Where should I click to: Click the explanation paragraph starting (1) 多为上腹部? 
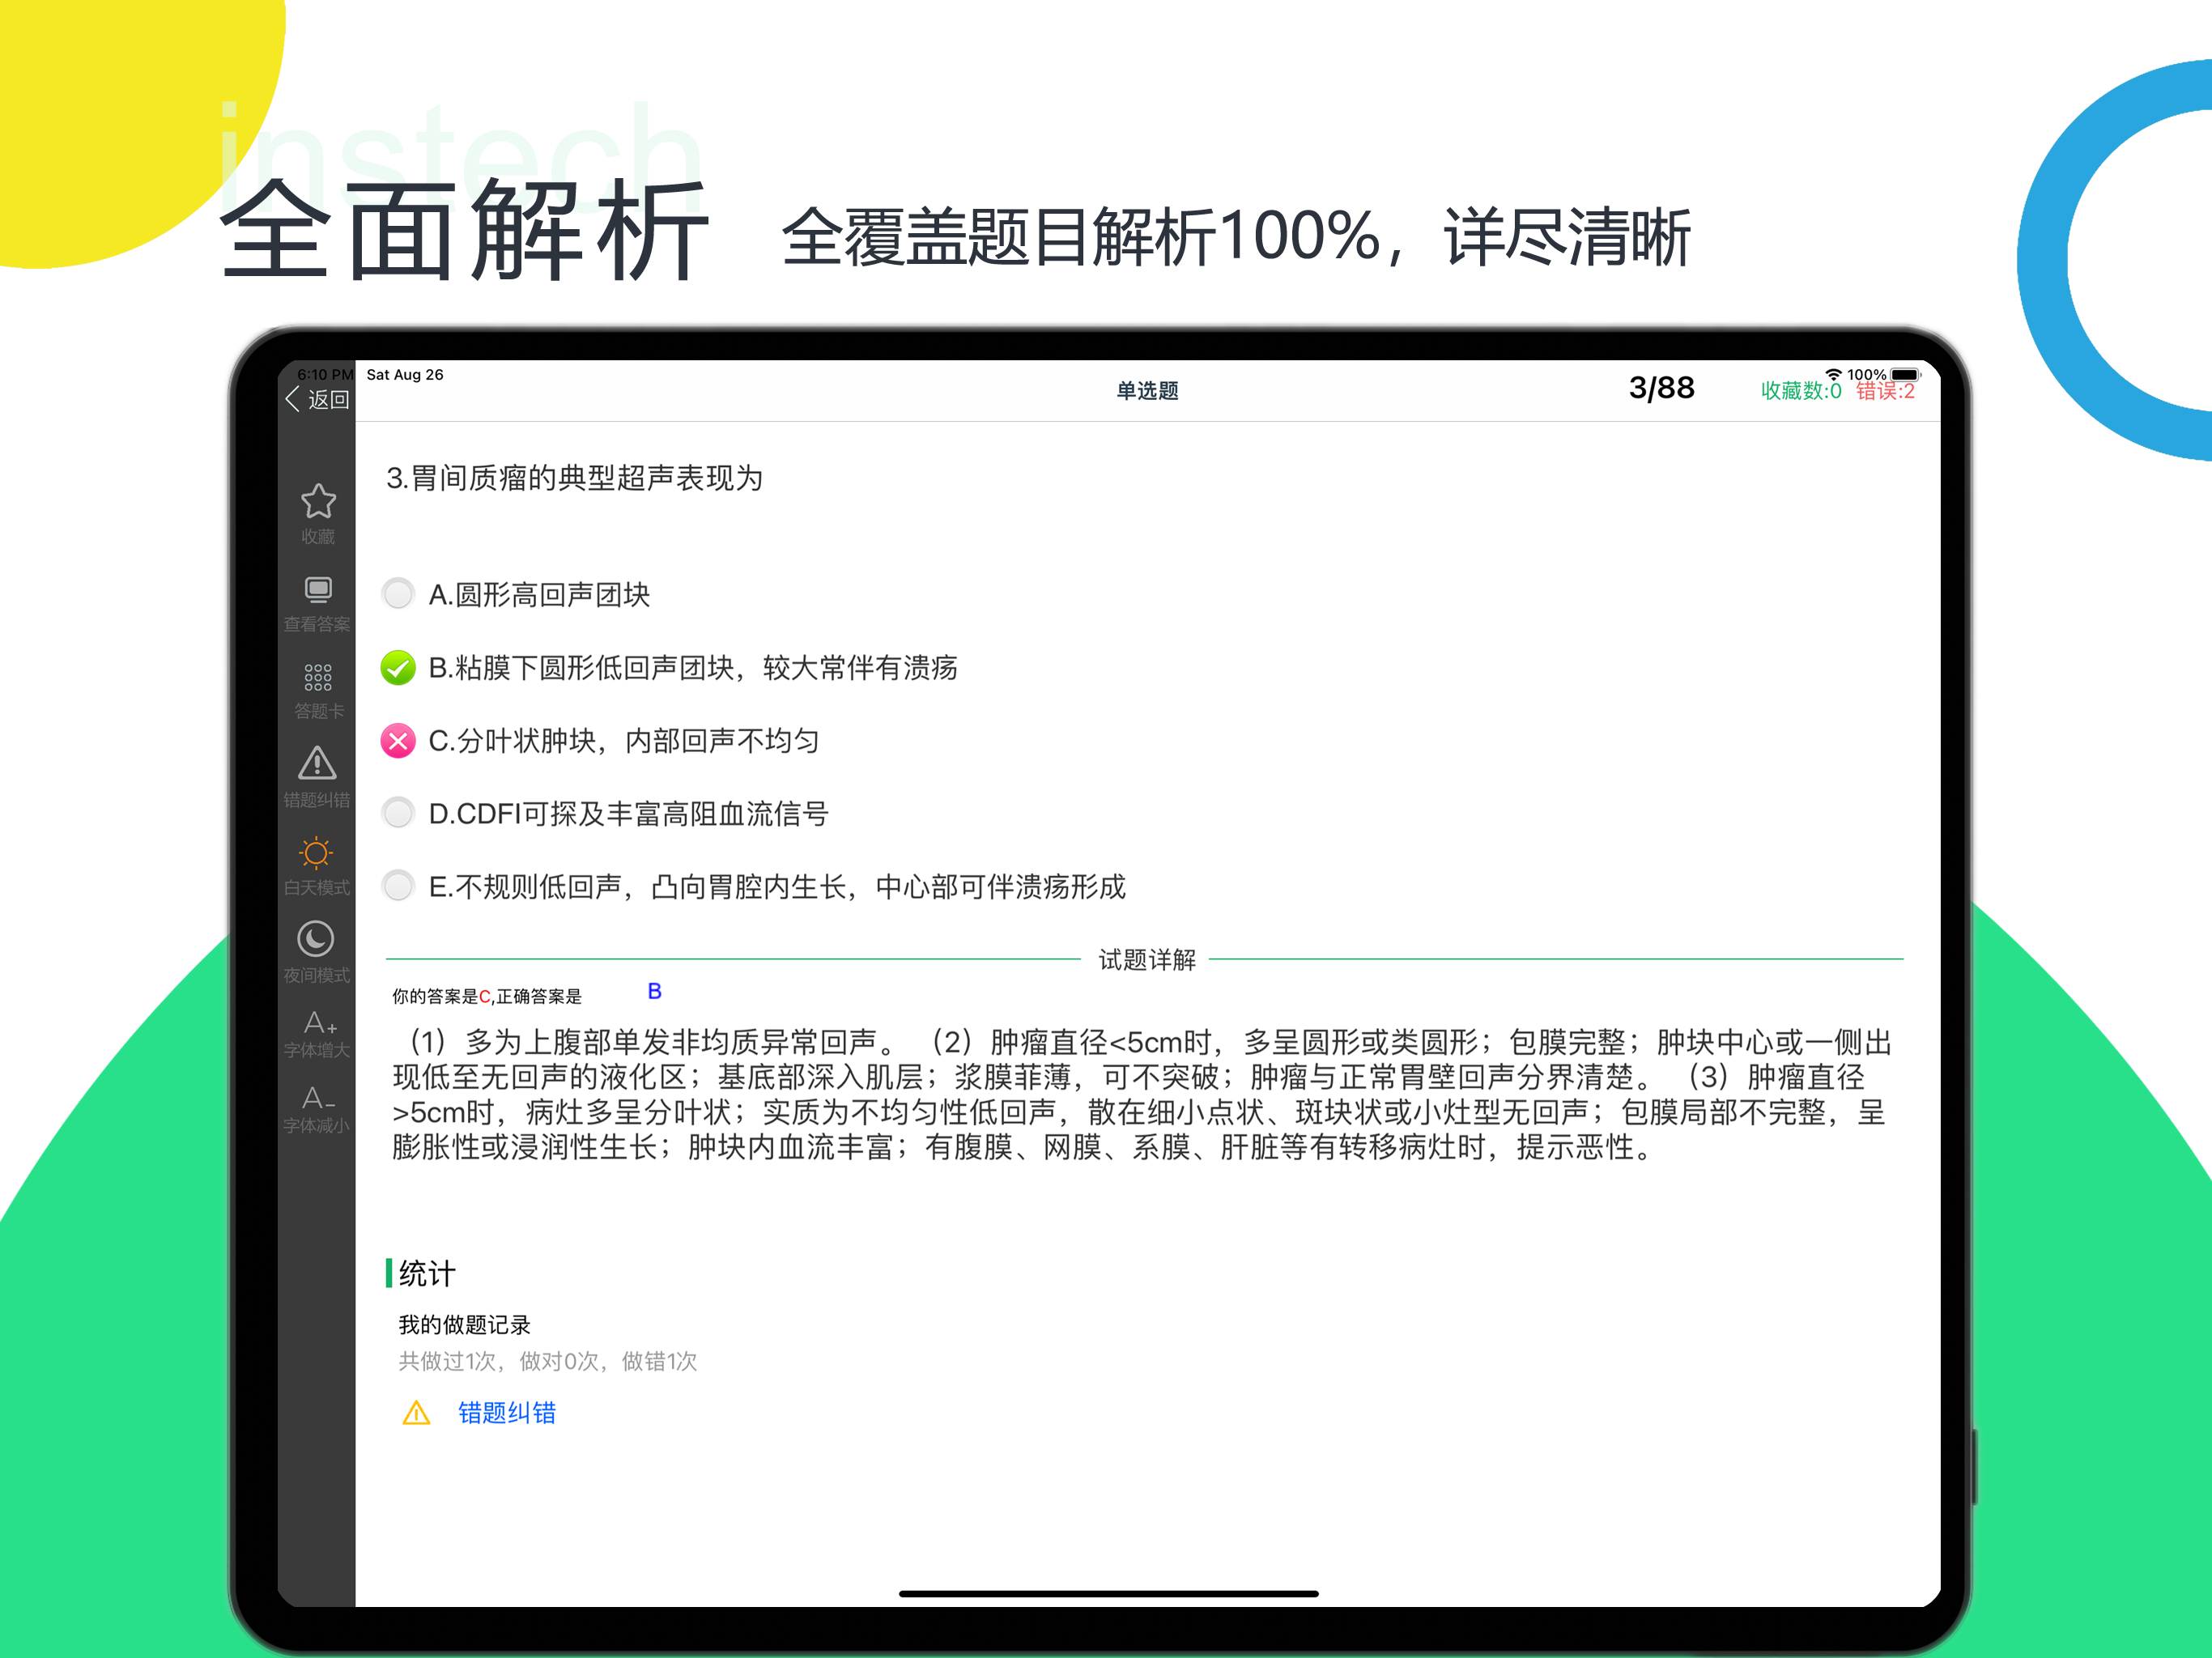1142,1095
